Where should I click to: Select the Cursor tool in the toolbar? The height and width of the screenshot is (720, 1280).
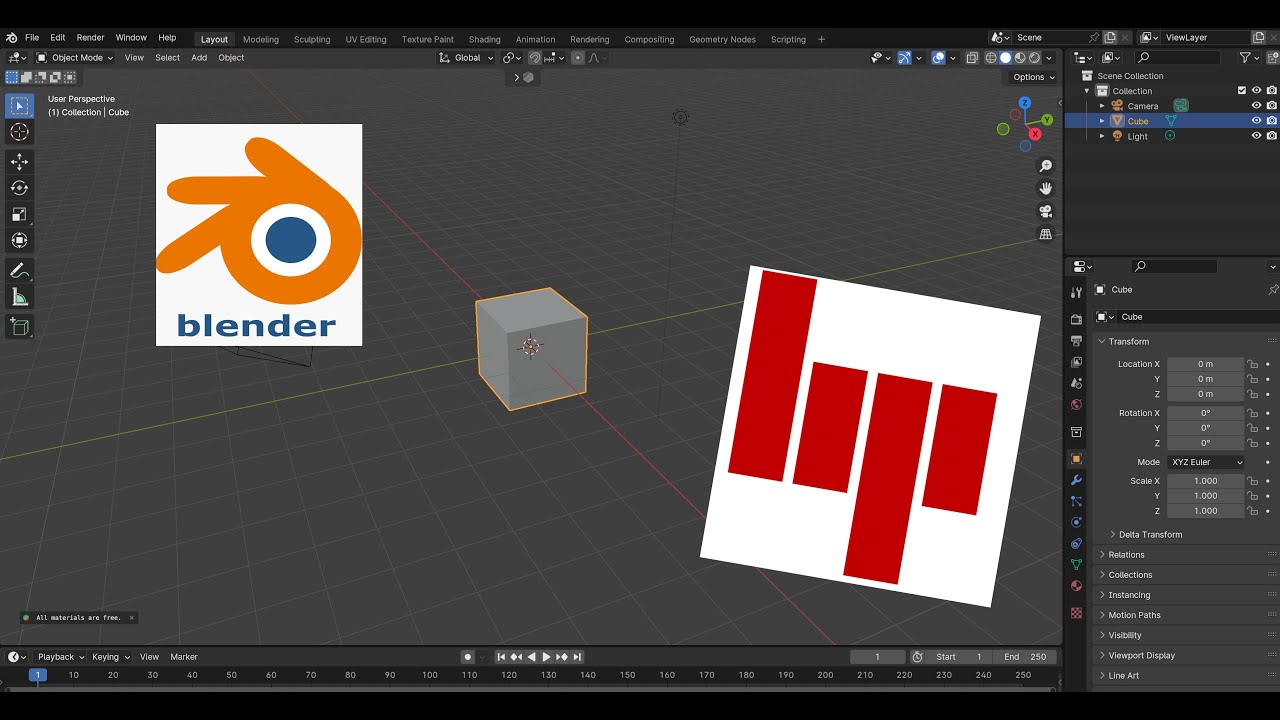pyautogui.click(x=19, y=132)
